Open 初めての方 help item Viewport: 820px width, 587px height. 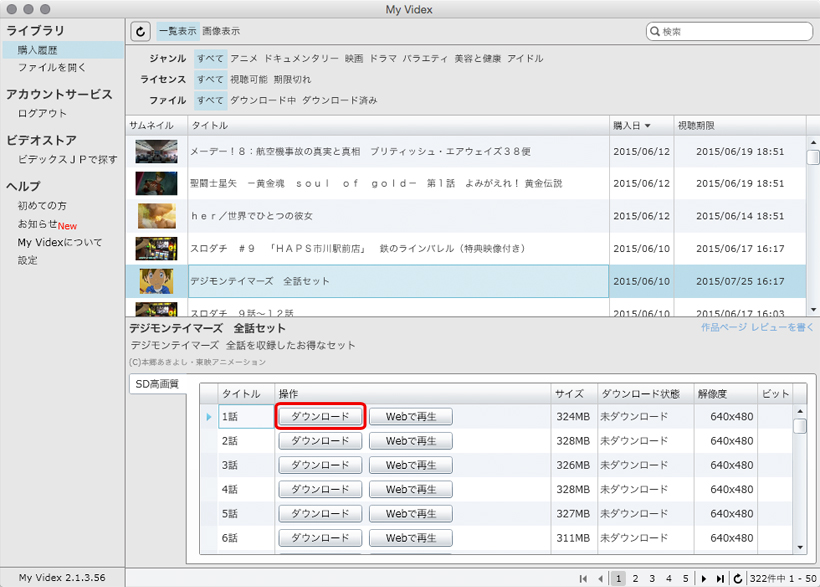(x=42, y=206)
